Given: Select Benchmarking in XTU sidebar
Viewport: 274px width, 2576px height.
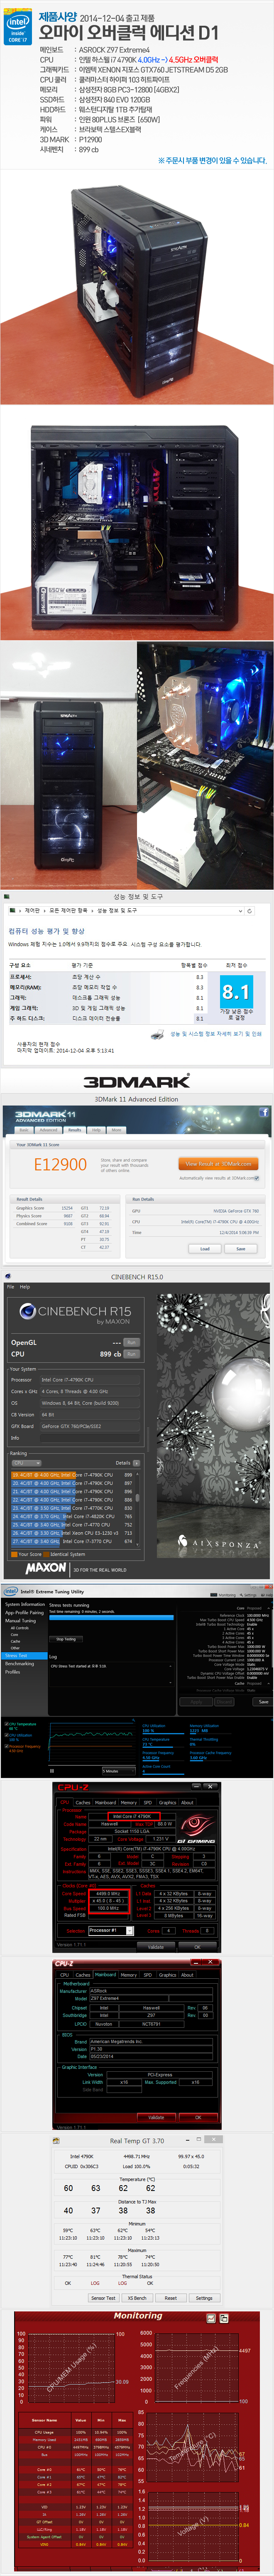Looking at the screenshot, I should click(19, 1663).
